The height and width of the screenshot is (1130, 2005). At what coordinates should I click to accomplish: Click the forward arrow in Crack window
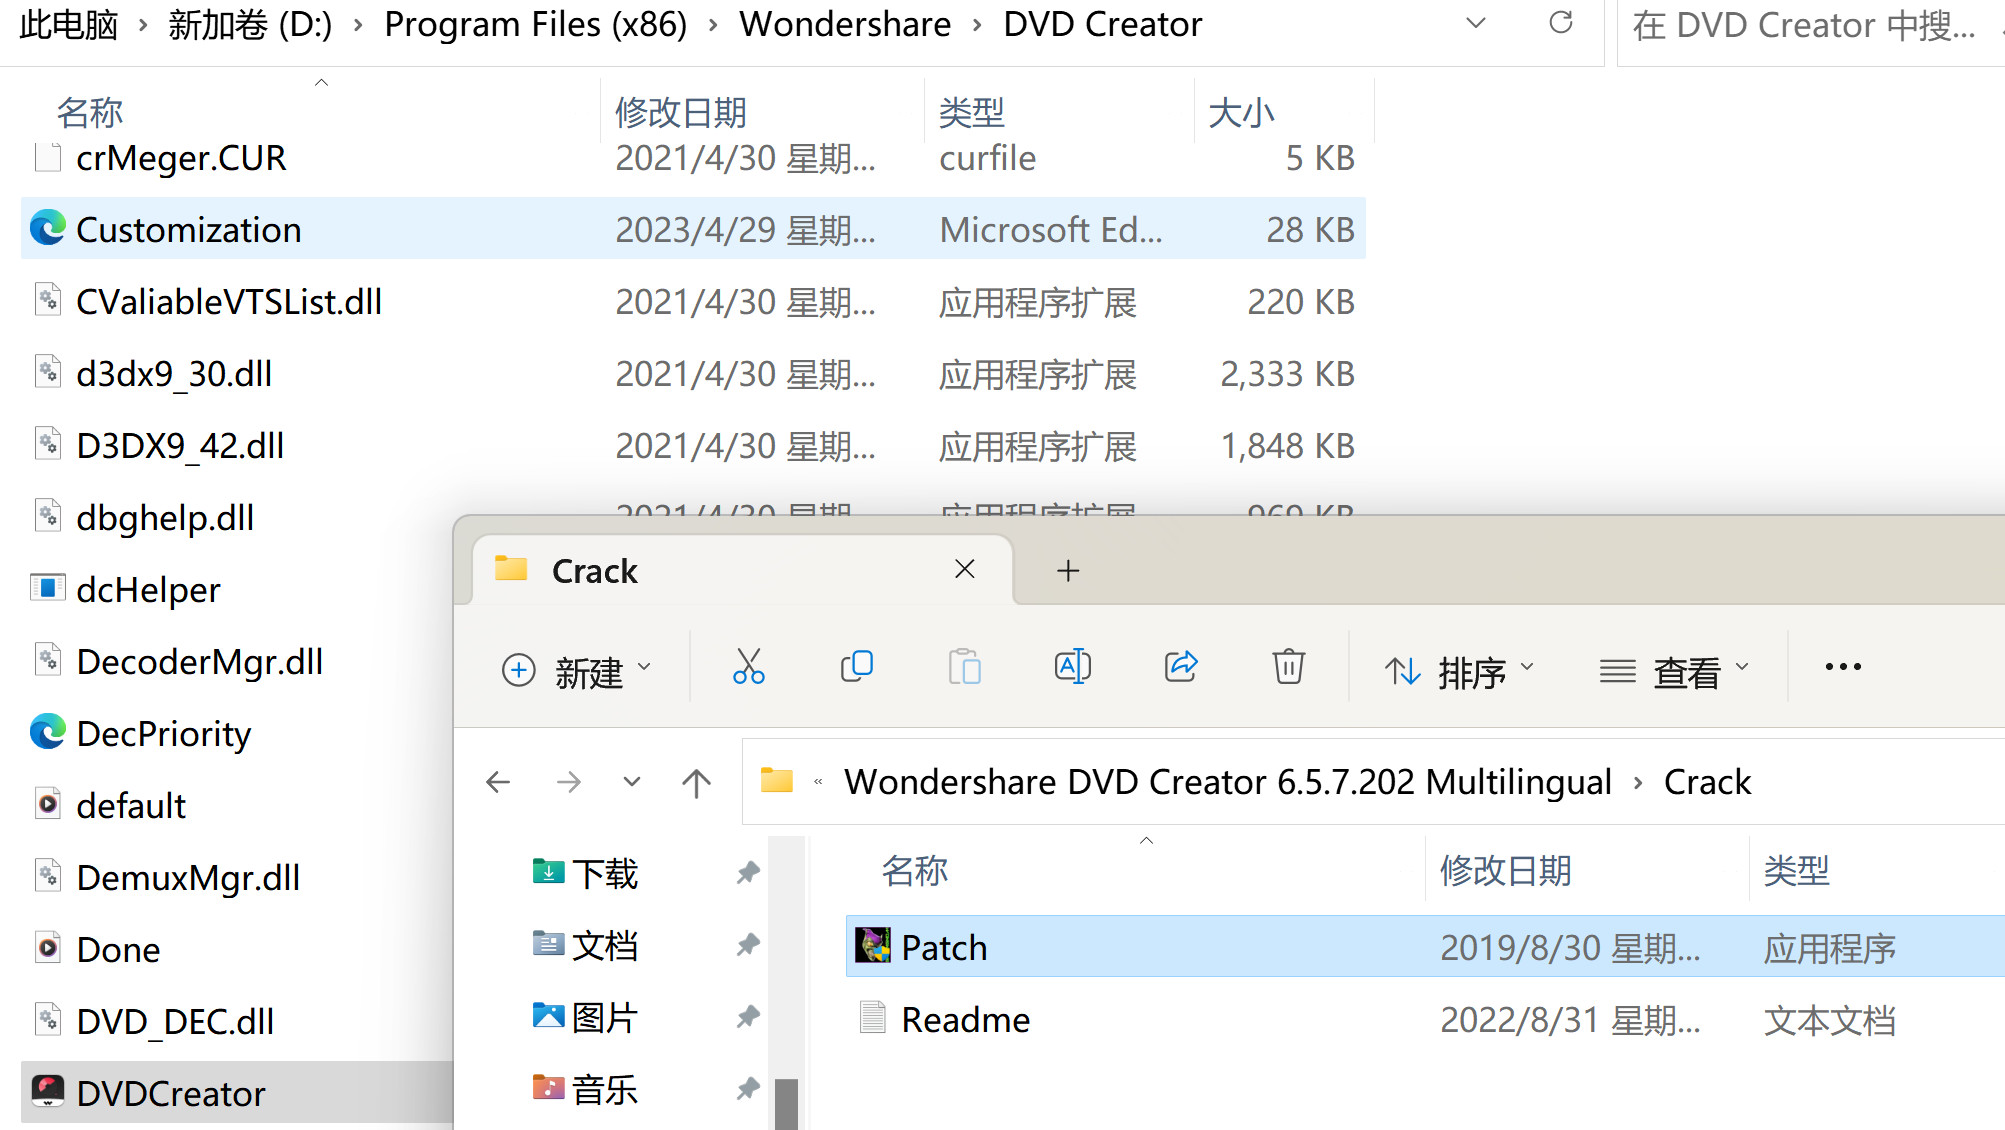tap(569, 782)
